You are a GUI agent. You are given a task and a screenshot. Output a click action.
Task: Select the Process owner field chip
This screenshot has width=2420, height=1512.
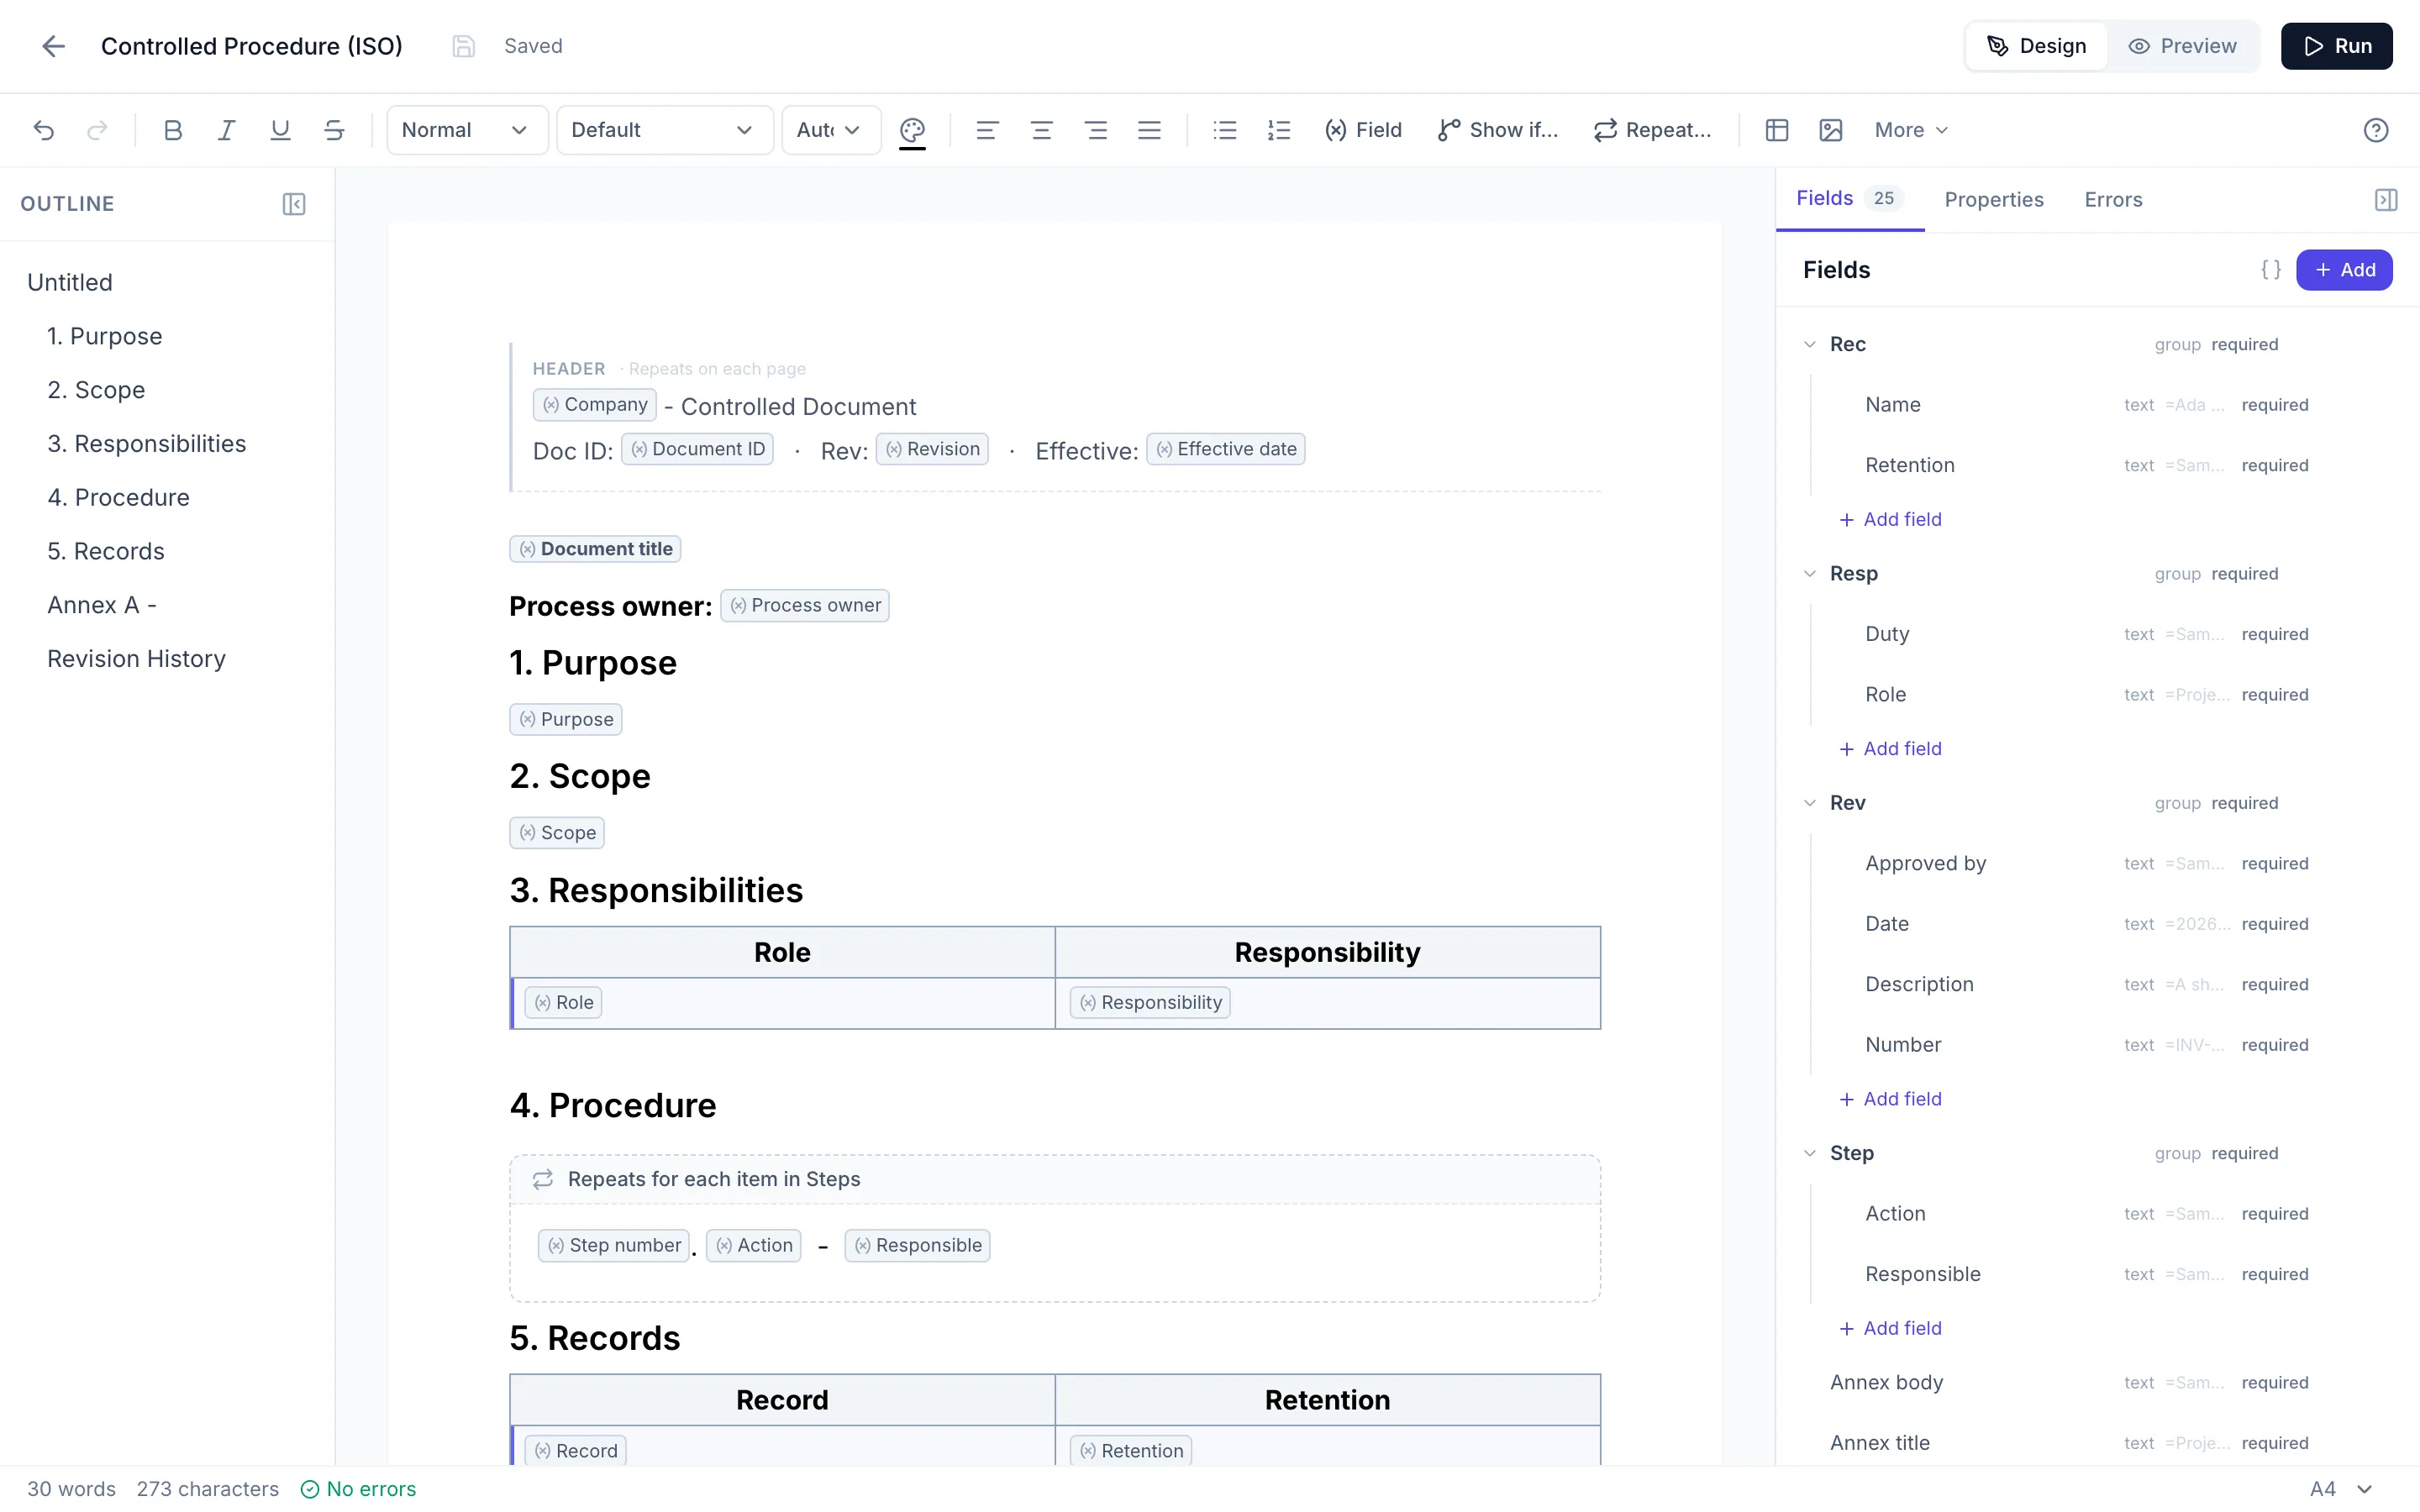(x=805, y=605)
